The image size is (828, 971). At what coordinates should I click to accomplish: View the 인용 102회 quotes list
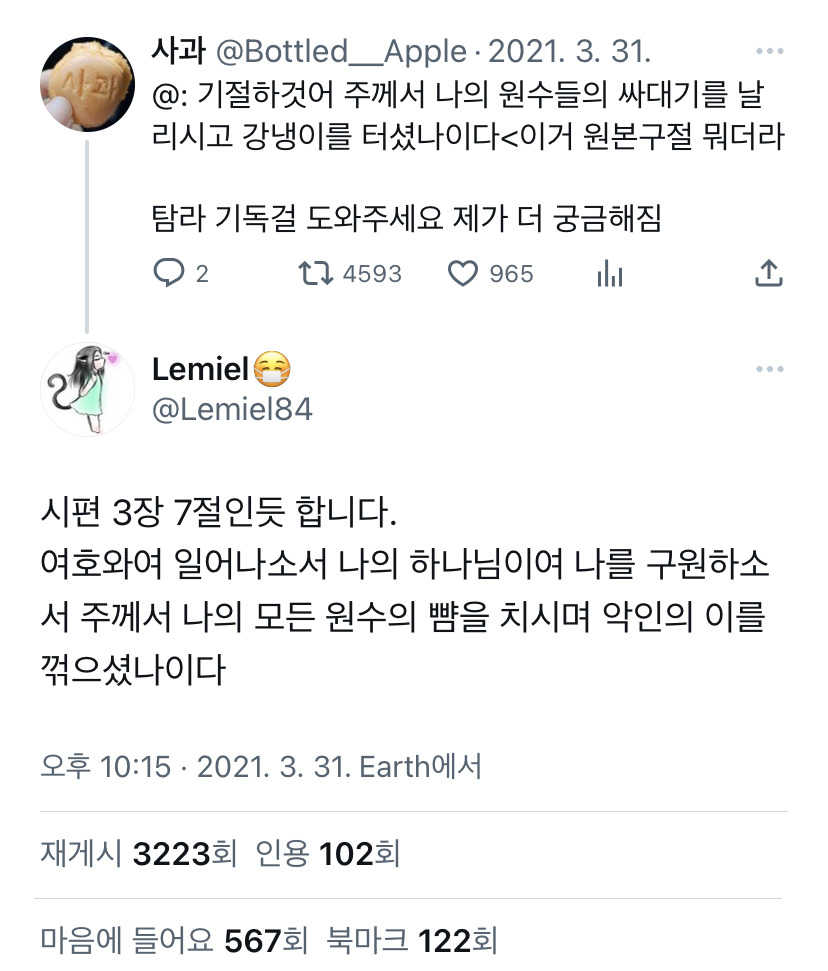point(328,853)
